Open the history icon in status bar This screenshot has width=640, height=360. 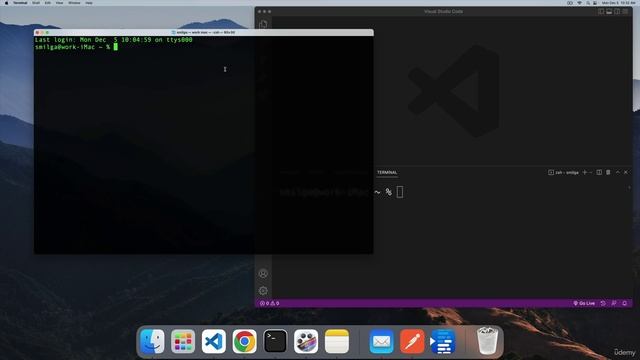tap(603, 303)
